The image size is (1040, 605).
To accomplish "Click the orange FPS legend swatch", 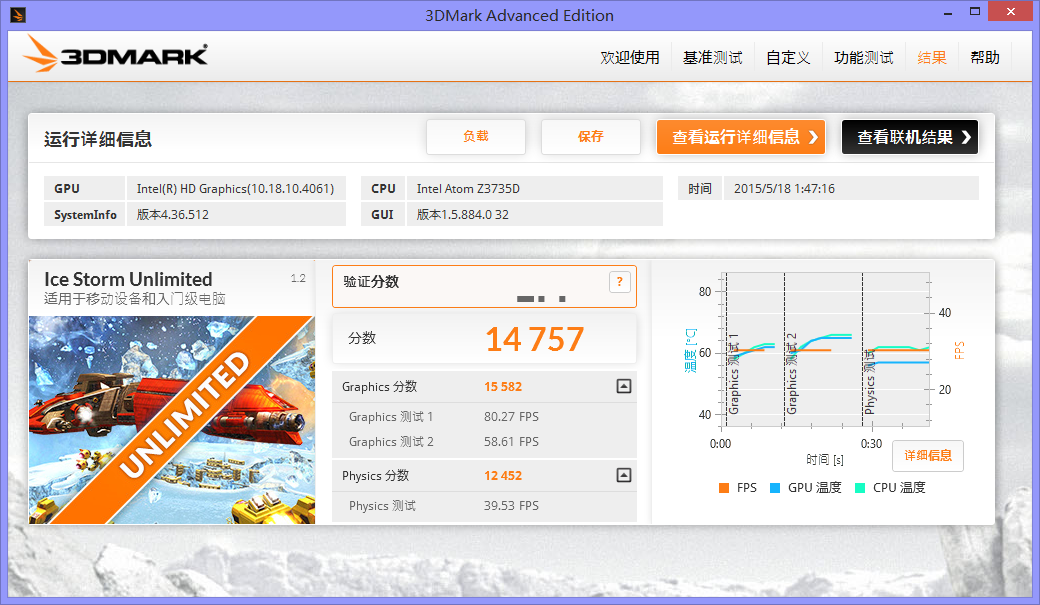I will [x=724, y=488].
